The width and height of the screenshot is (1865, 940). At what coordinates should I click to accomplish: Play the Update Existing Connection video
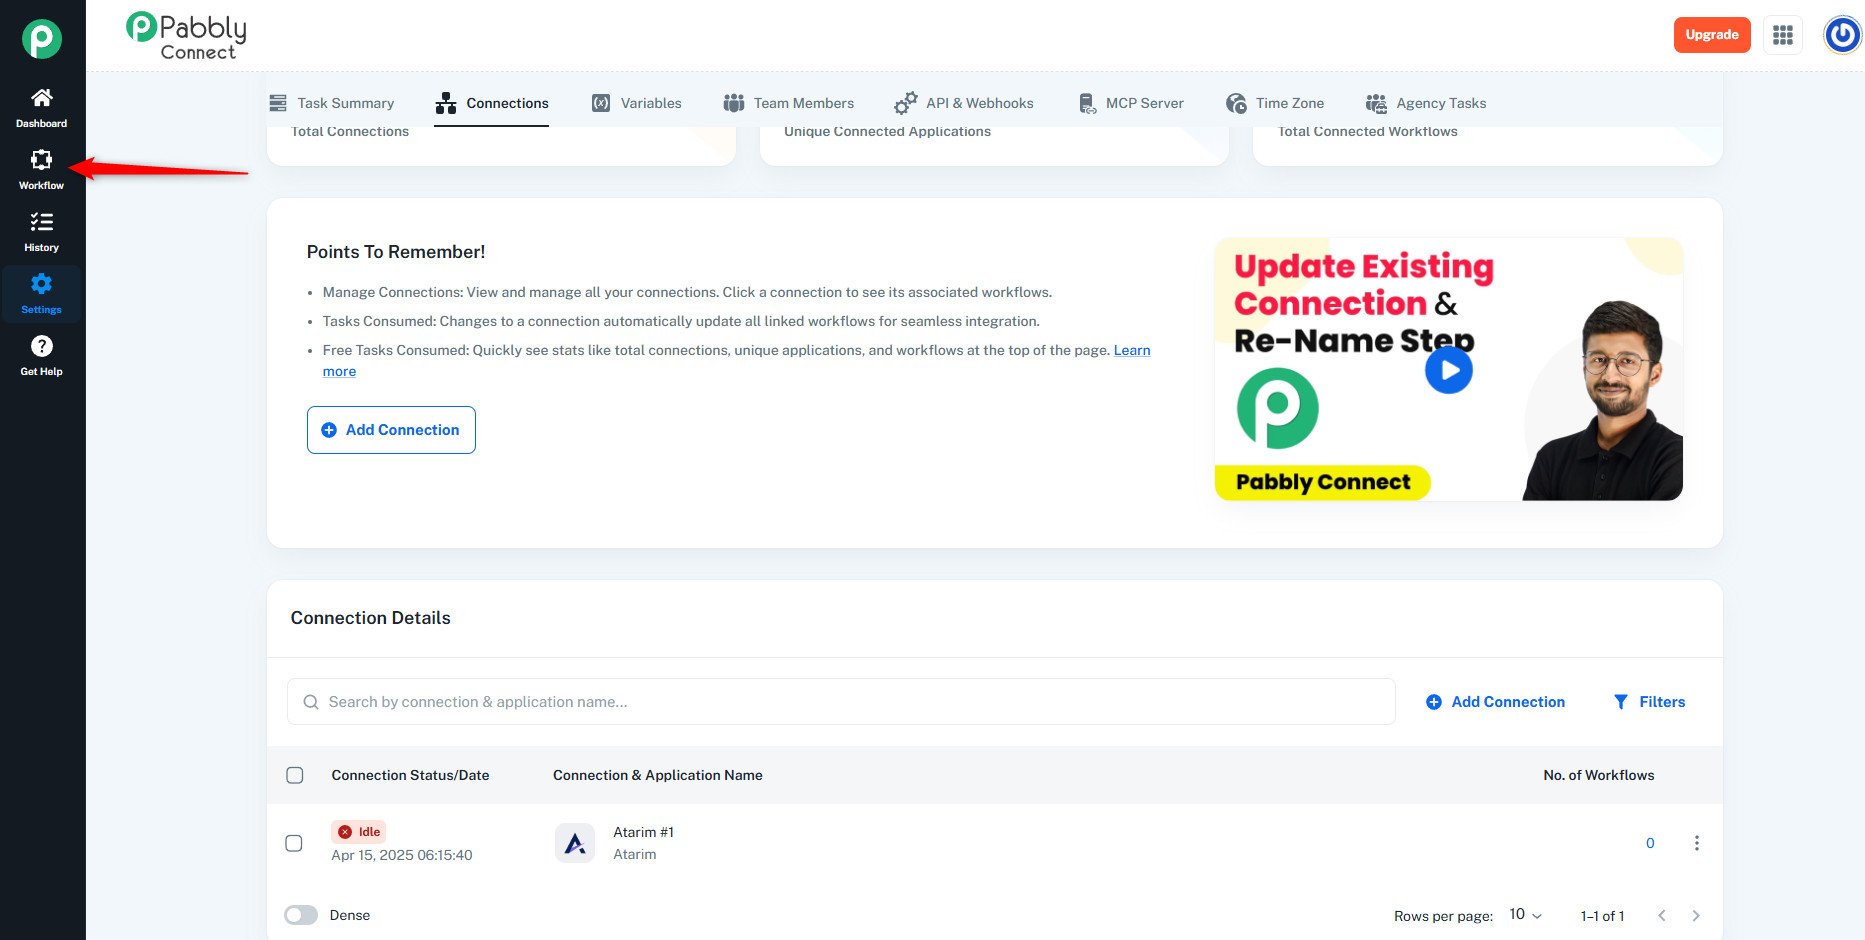[1448, 370]
